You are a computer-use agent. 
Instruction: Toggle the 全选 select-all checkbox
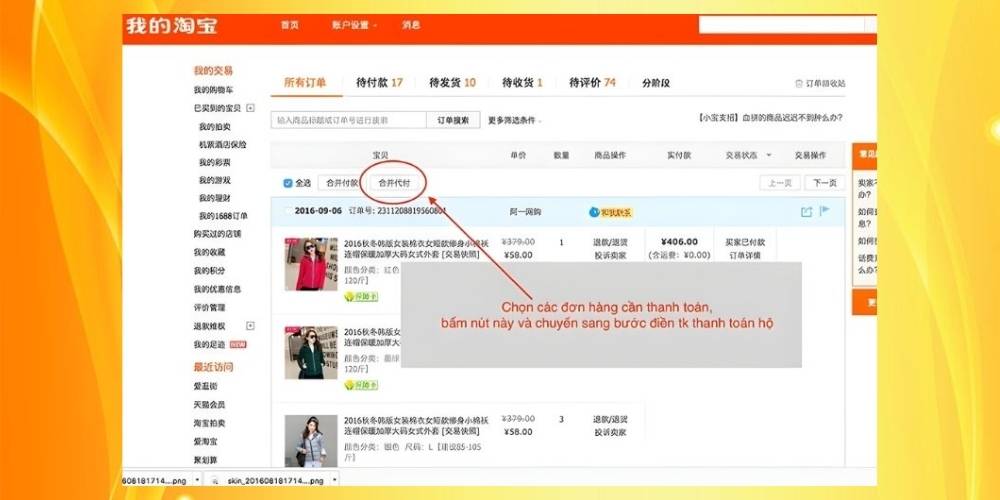pyautogui.click(x=288, y=183)
